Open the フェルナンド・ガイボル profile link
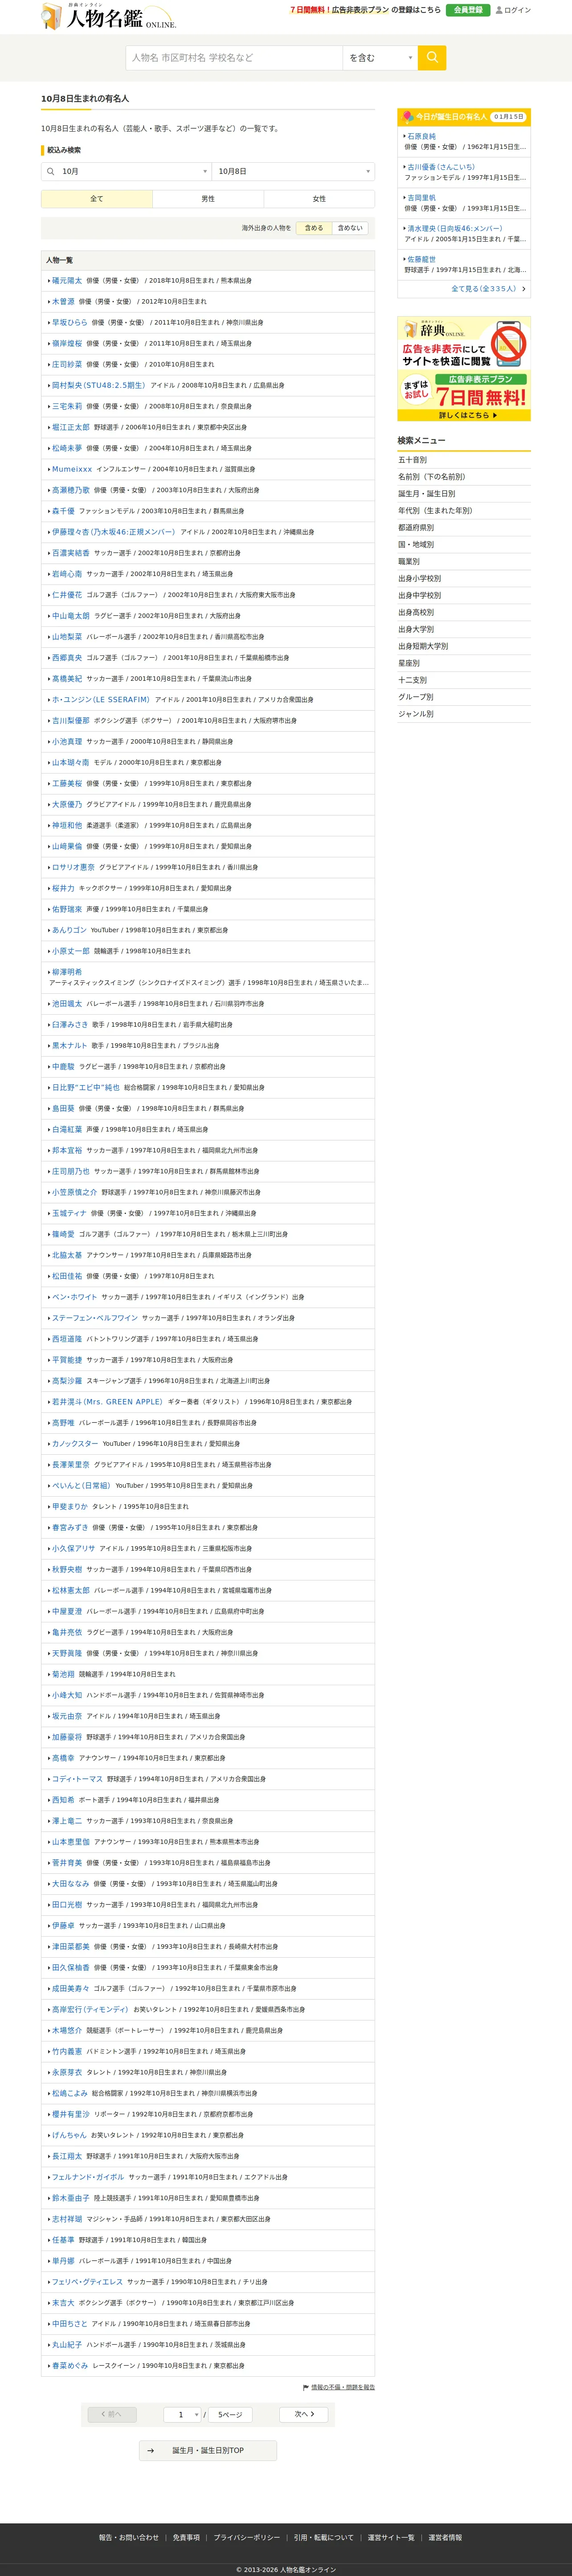Viewport: 572px width, 2576px height. [88, 2177]
